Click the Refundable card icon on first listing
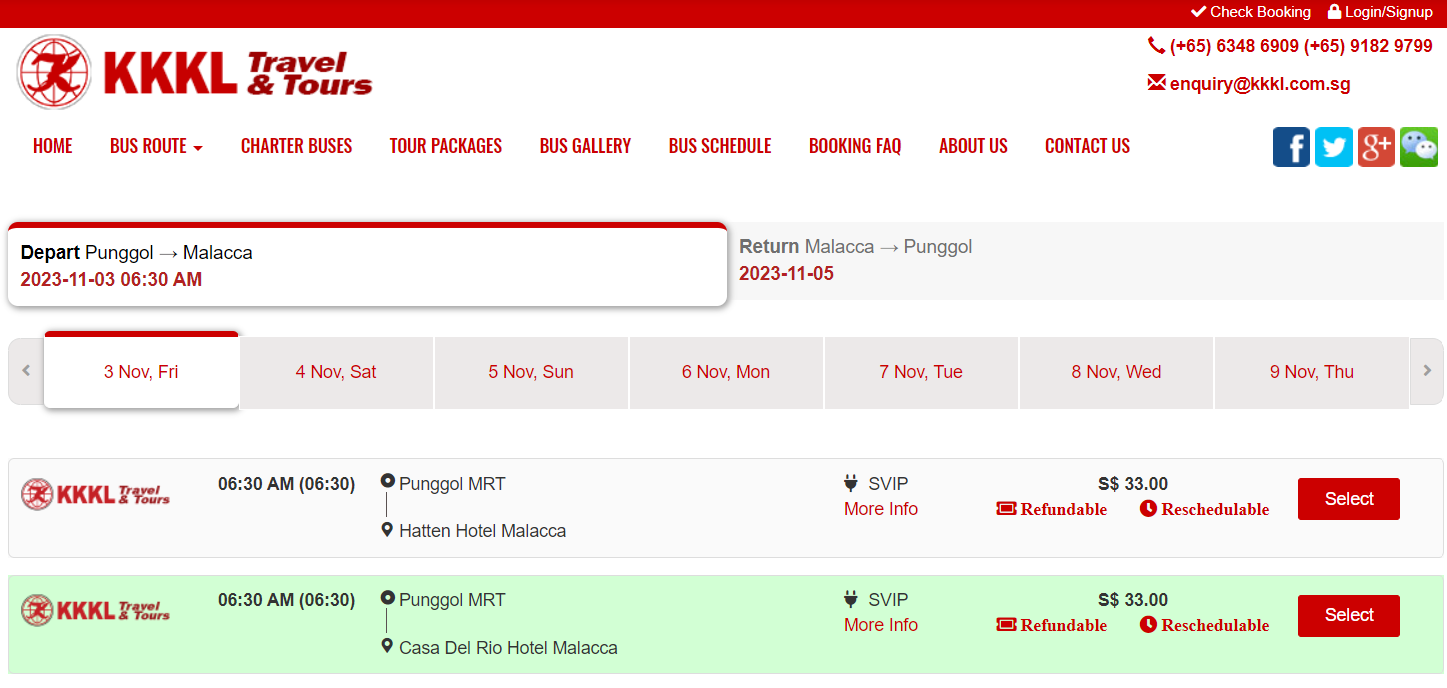This screenshot has width=1447, height=688. coord(1005,509)
